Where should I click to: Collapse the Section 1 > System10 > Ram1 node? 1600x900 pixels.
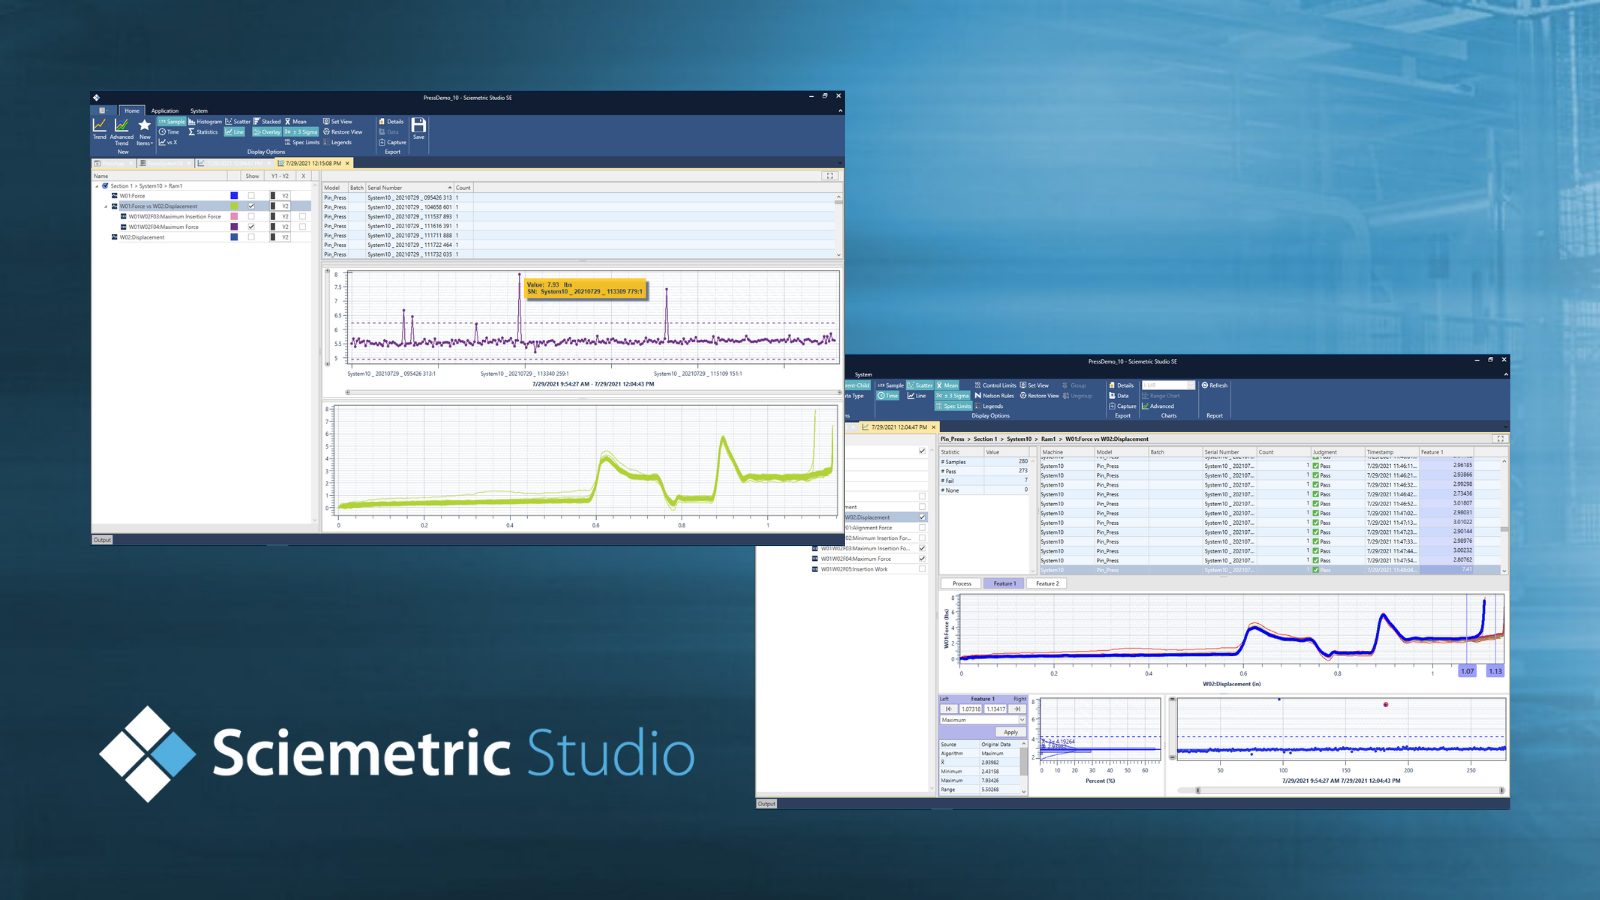(x=97, y=186)
